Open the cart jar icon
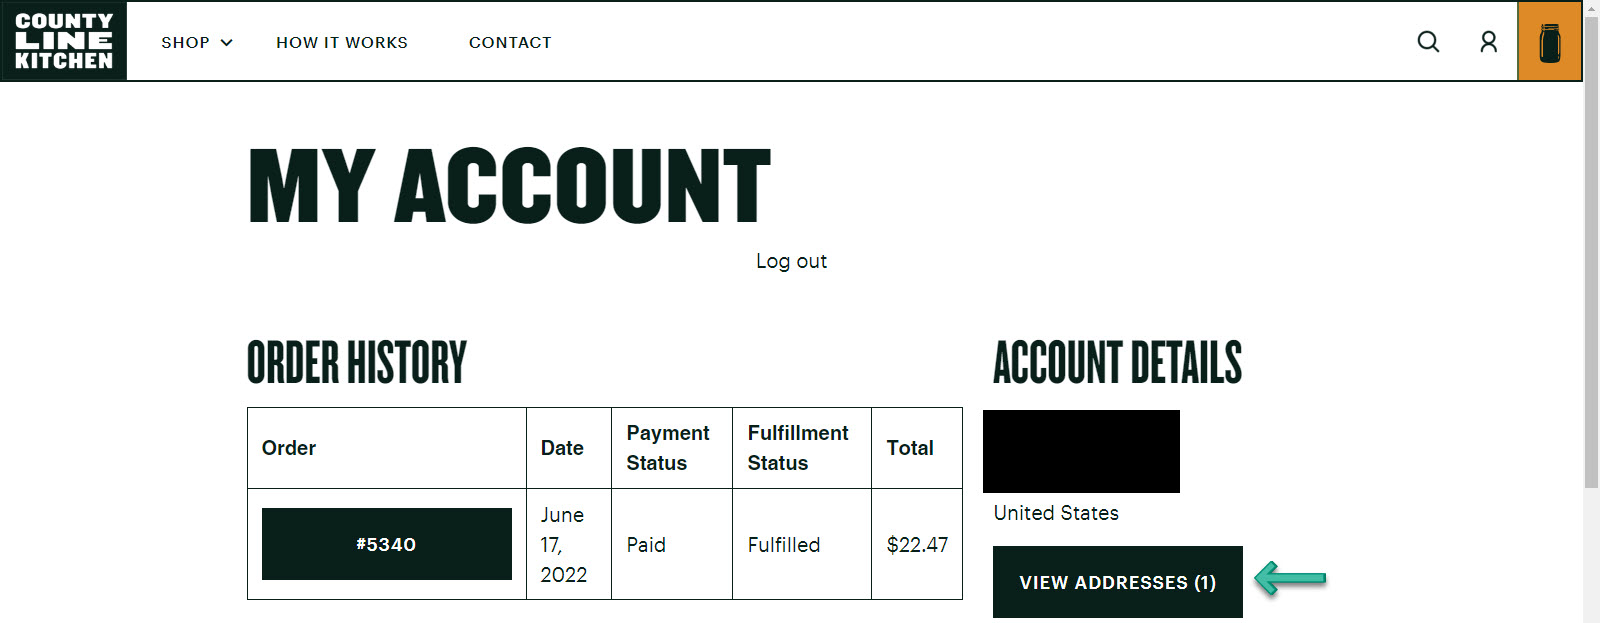Image resolution: width=1600 pixels, height=623 pixels. (1549, 42)
